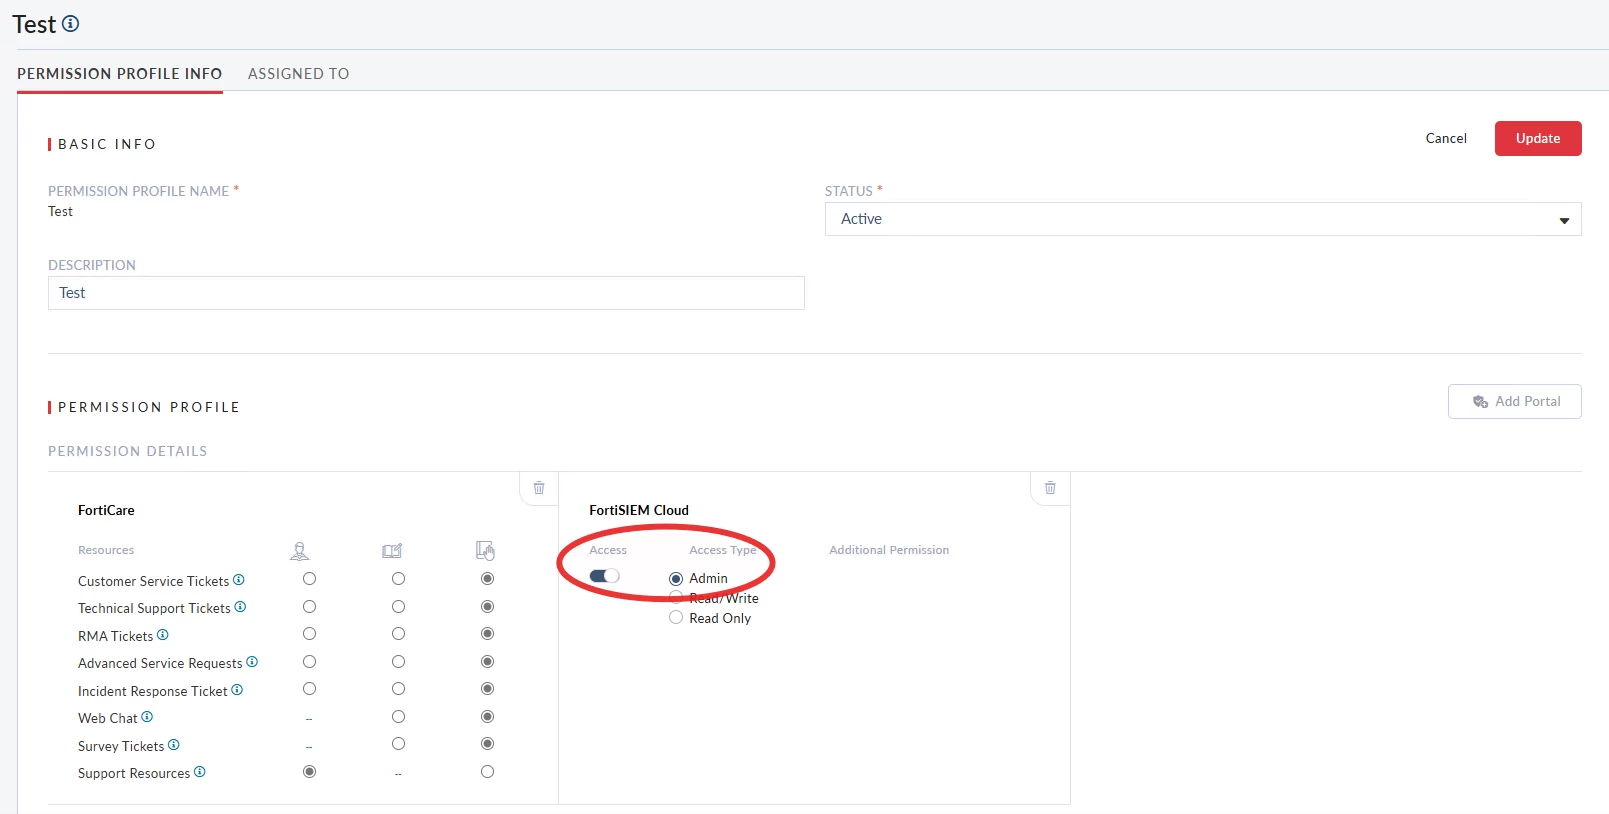This screenshot has width=1609, height=814.
Task: Delete the FortiSIEM Cloud portal using its trash icon
Action: click(1050, 488)
